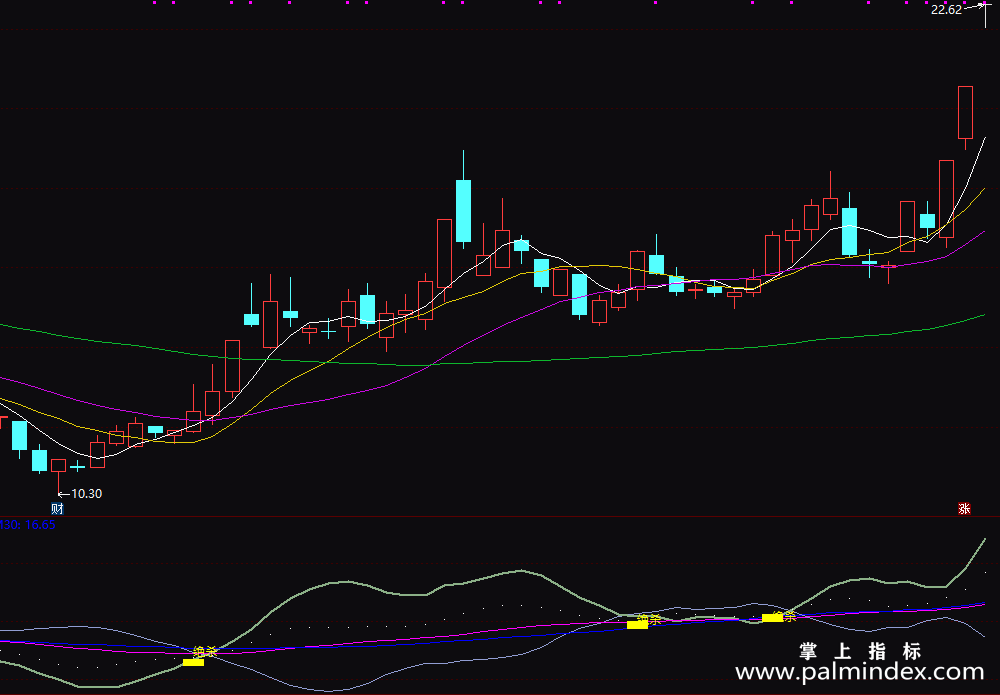1000x695 pixels.
Task: Click the 涨 marker badge
Action: point(964,509)
